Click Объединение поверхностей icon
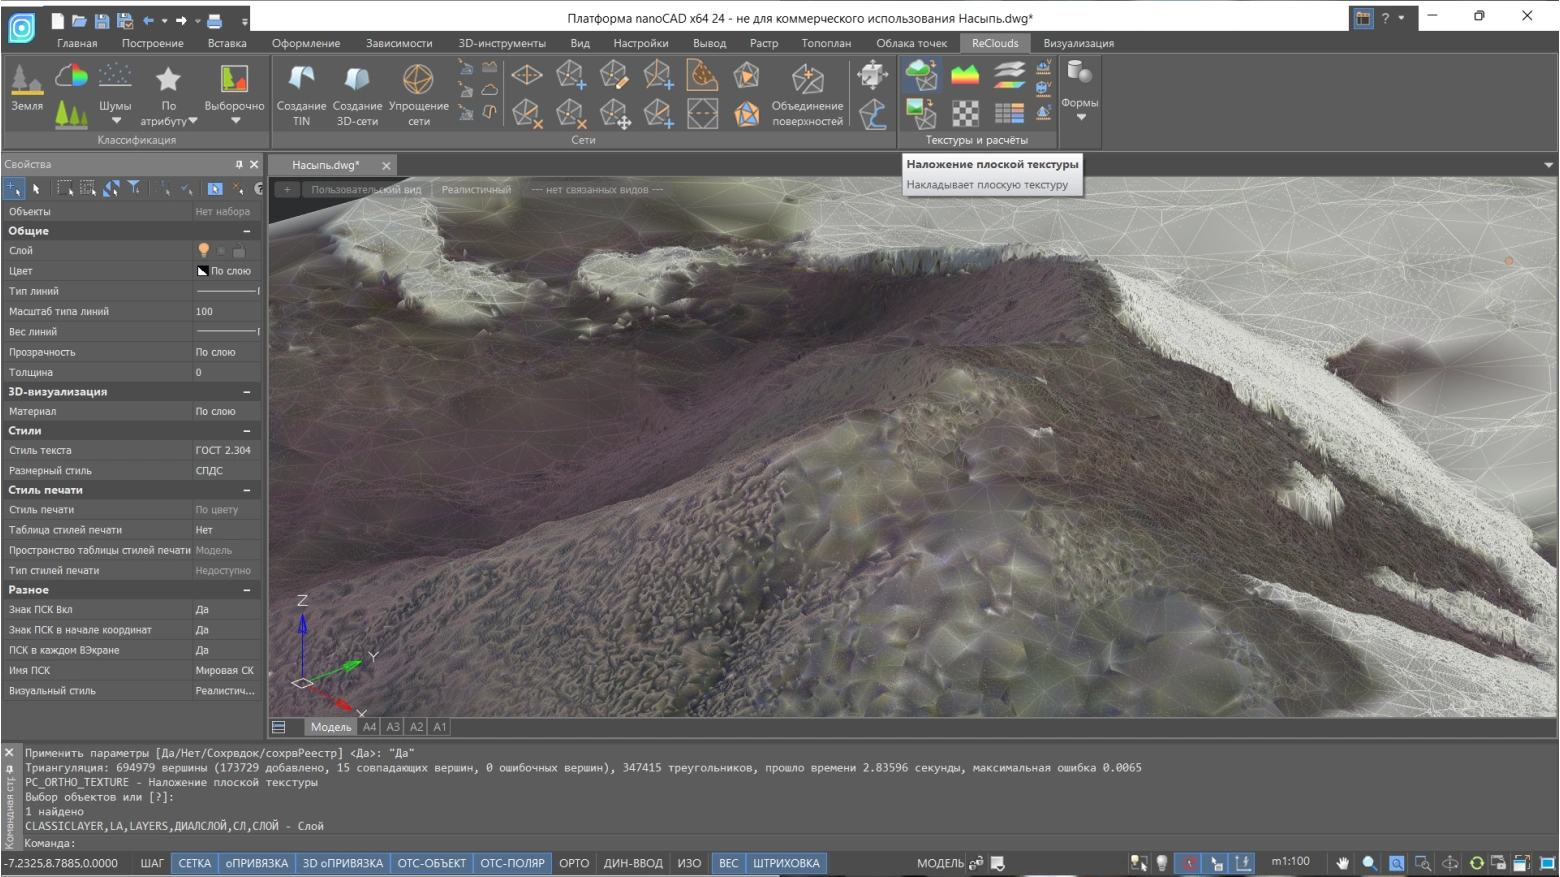This screenshot has width=1560, height=877. pos(807,80)
